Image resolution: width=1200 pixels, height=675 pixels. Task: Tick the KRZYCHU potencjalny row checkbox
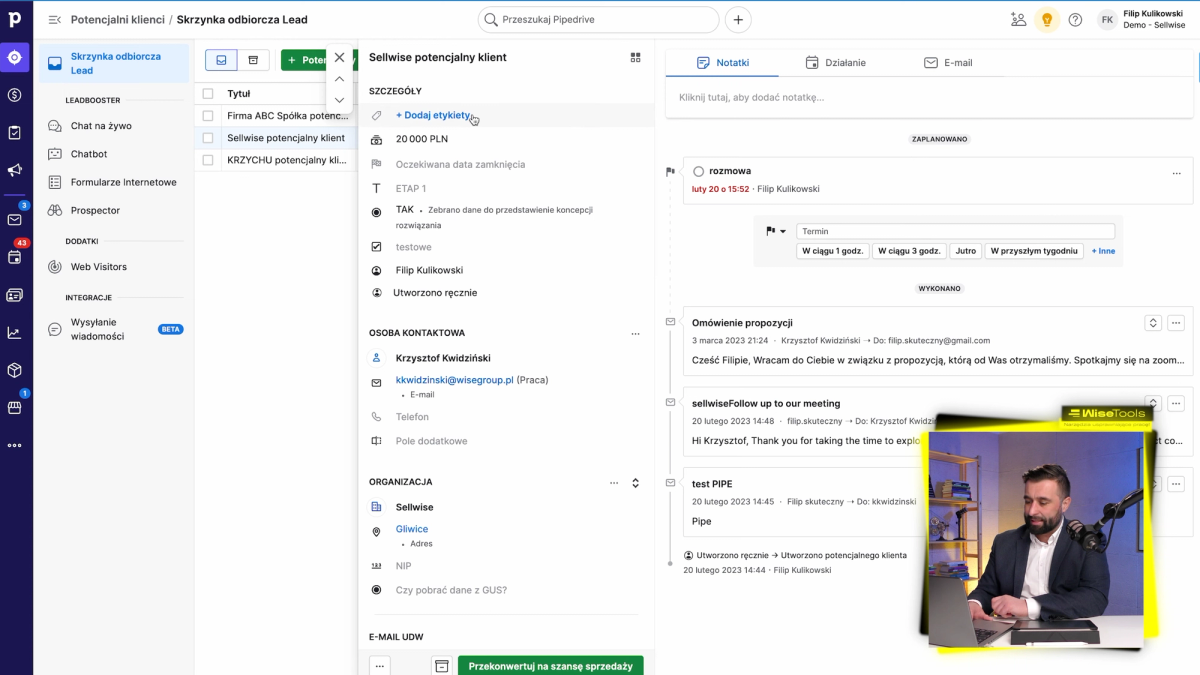click(x=208, y=160)
